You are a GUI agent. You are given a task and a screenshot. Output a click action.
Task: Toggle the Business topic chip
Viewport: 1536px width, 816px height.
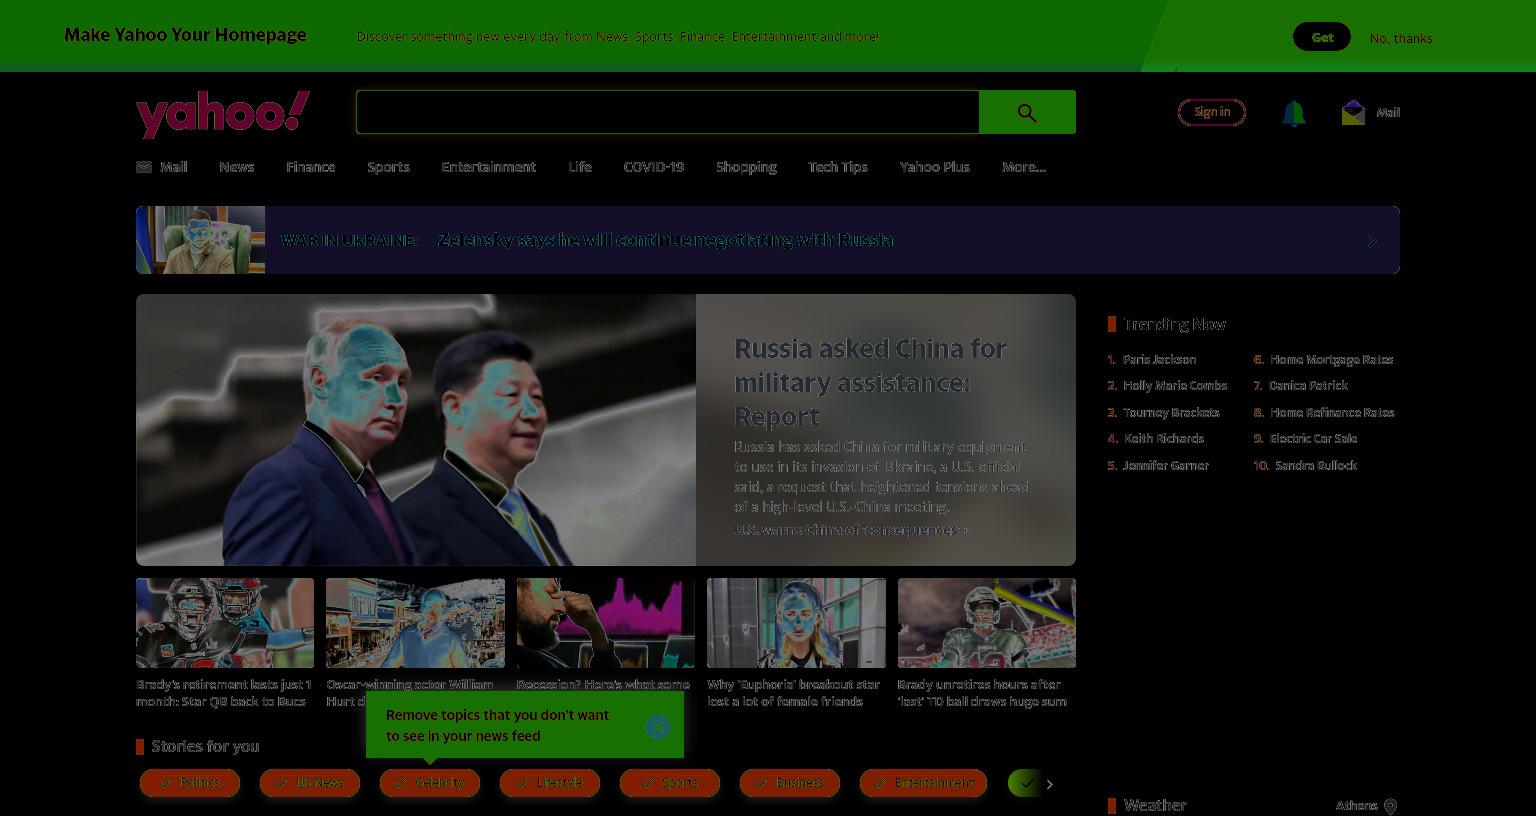point(790,783)
